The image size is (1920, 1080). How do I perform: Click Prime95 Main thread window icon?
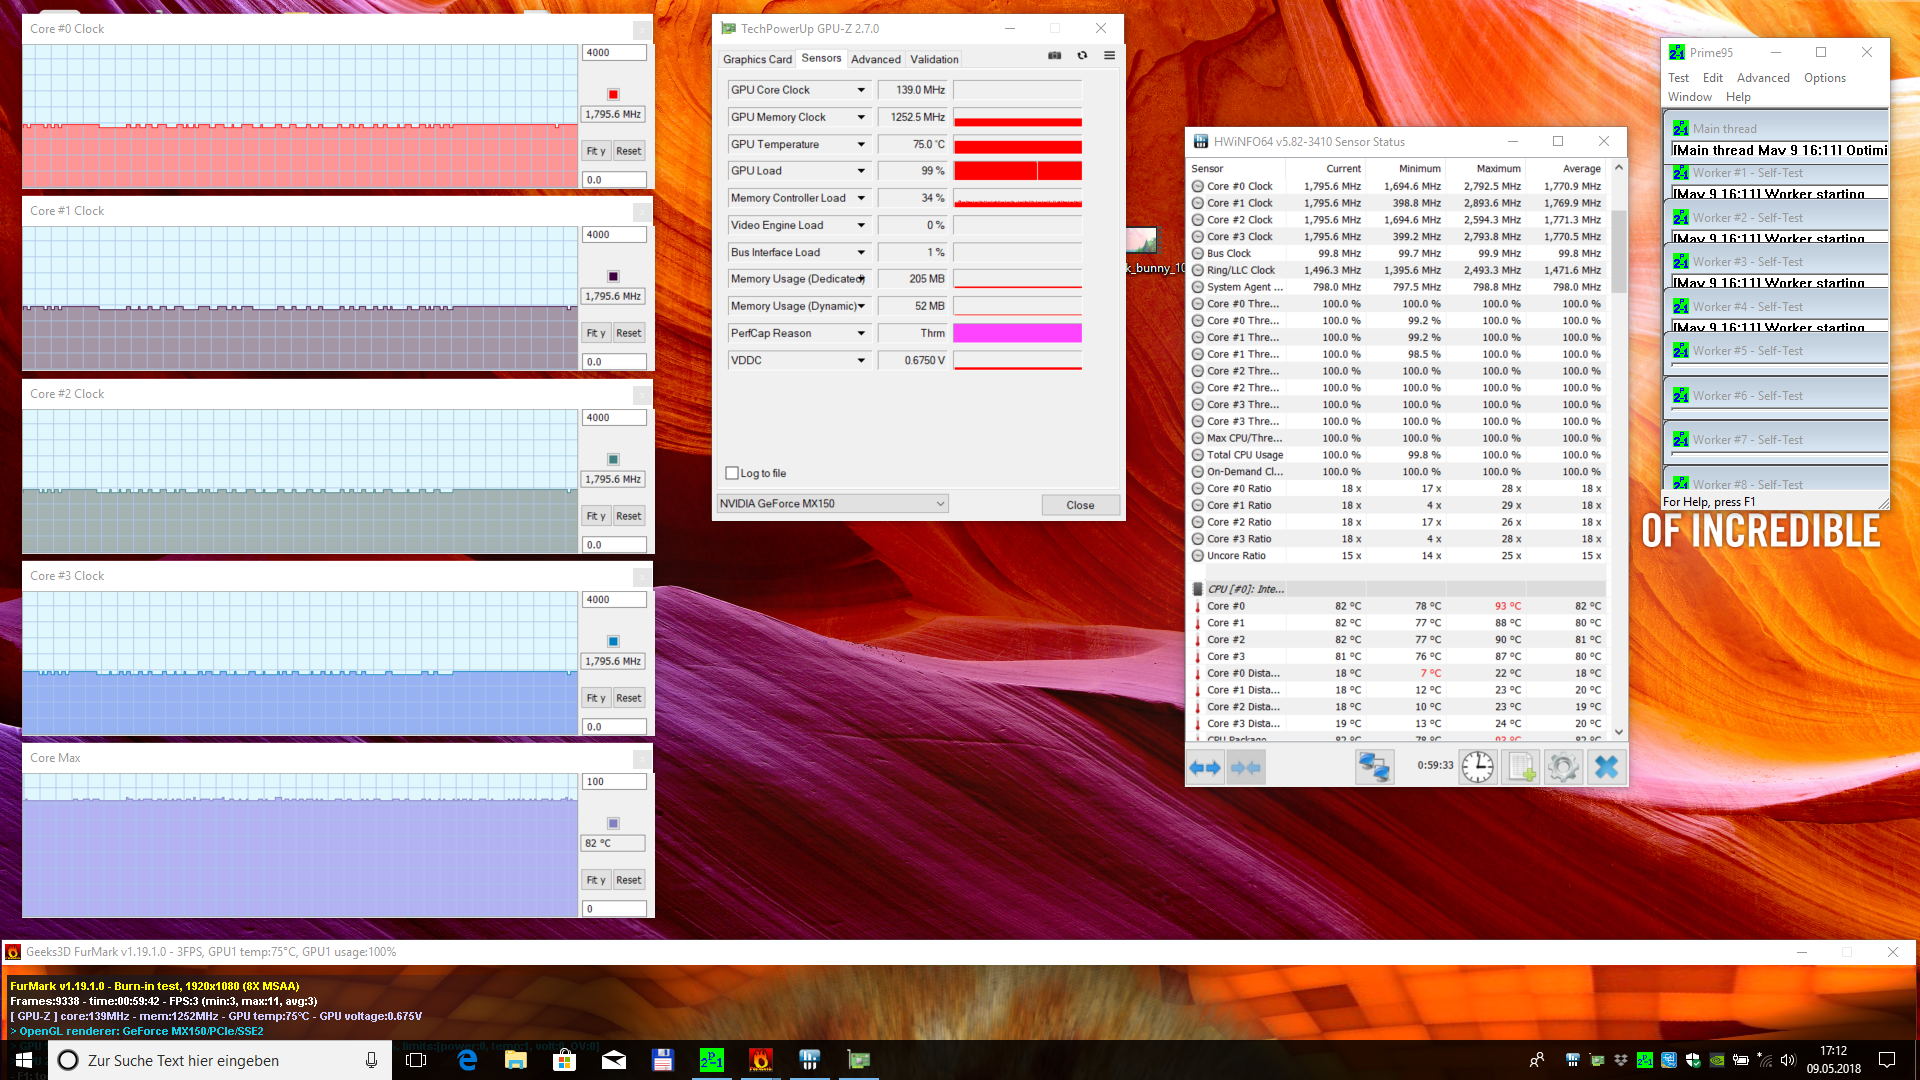[x=1681, y=128]
